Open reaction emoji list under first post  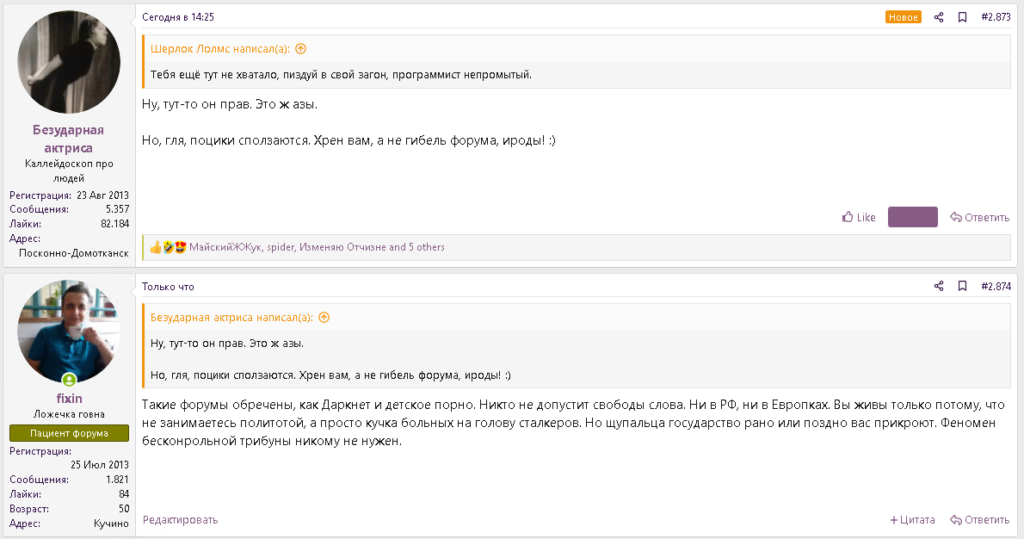pyautogui.click(x=168, y=247)
